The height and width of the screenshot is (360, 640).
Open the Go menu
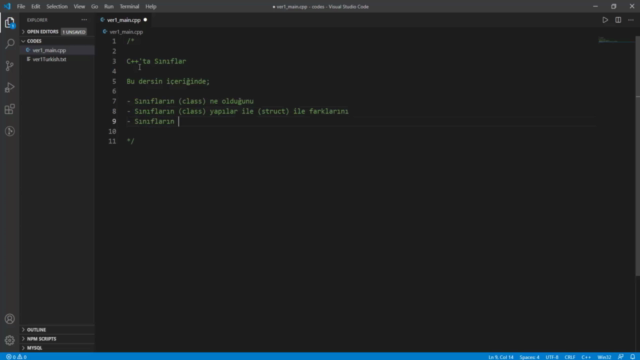94,7
